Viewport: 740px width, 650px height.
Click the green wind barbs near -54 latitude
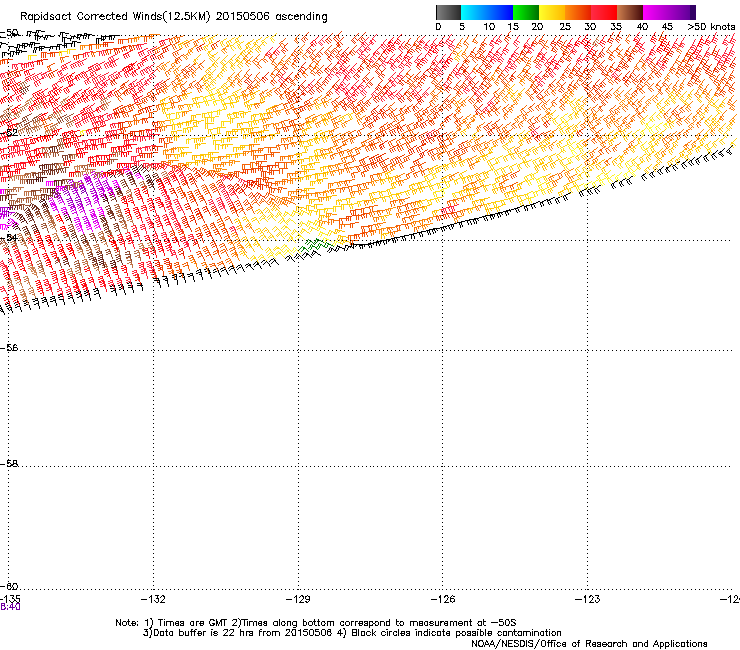click(315, 245)
